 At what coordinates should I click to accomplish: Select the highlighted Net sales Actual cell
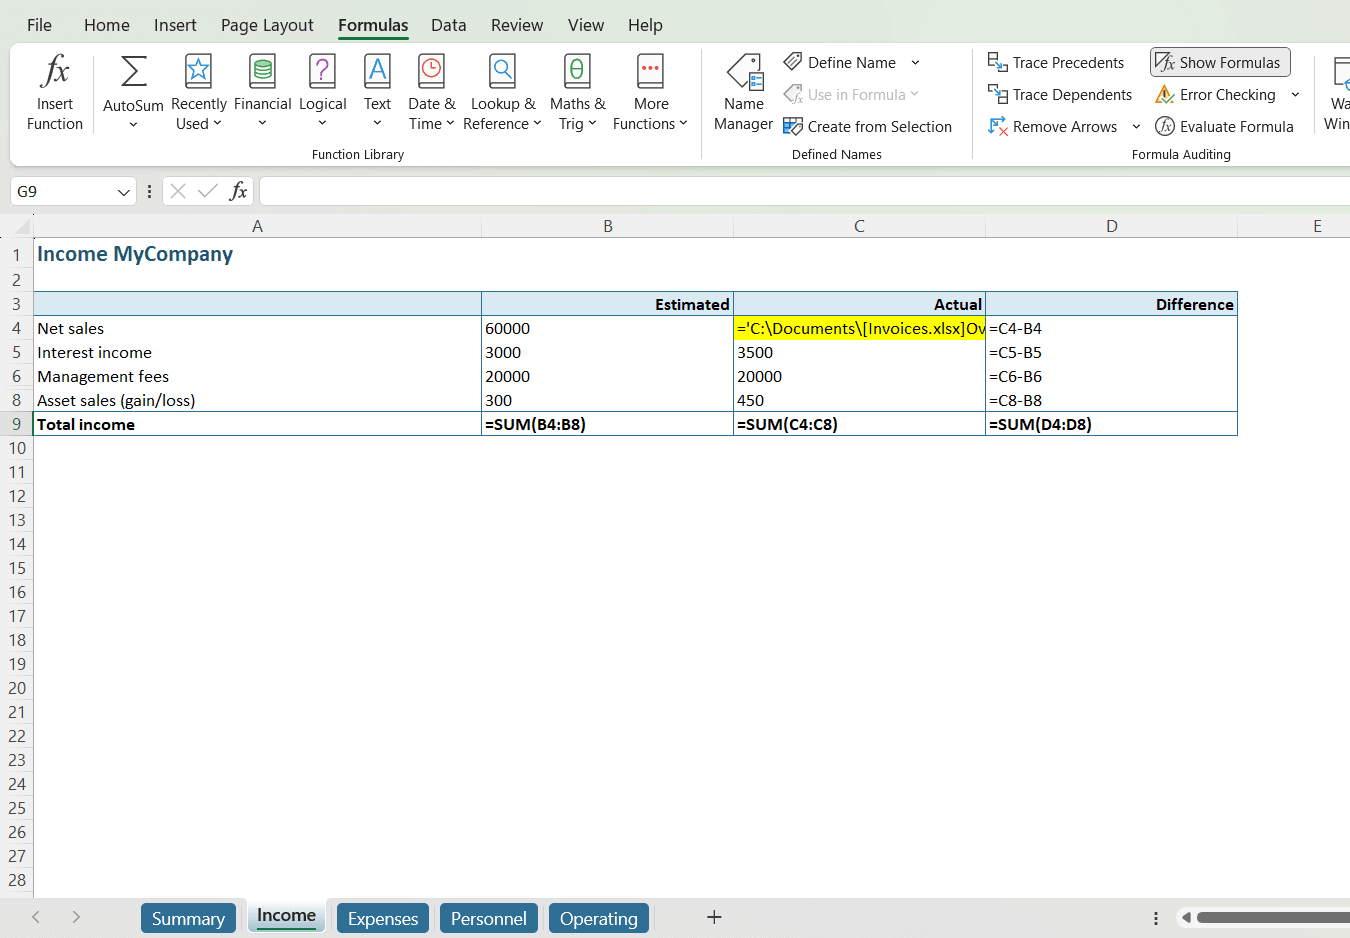[x=858, y=328]
